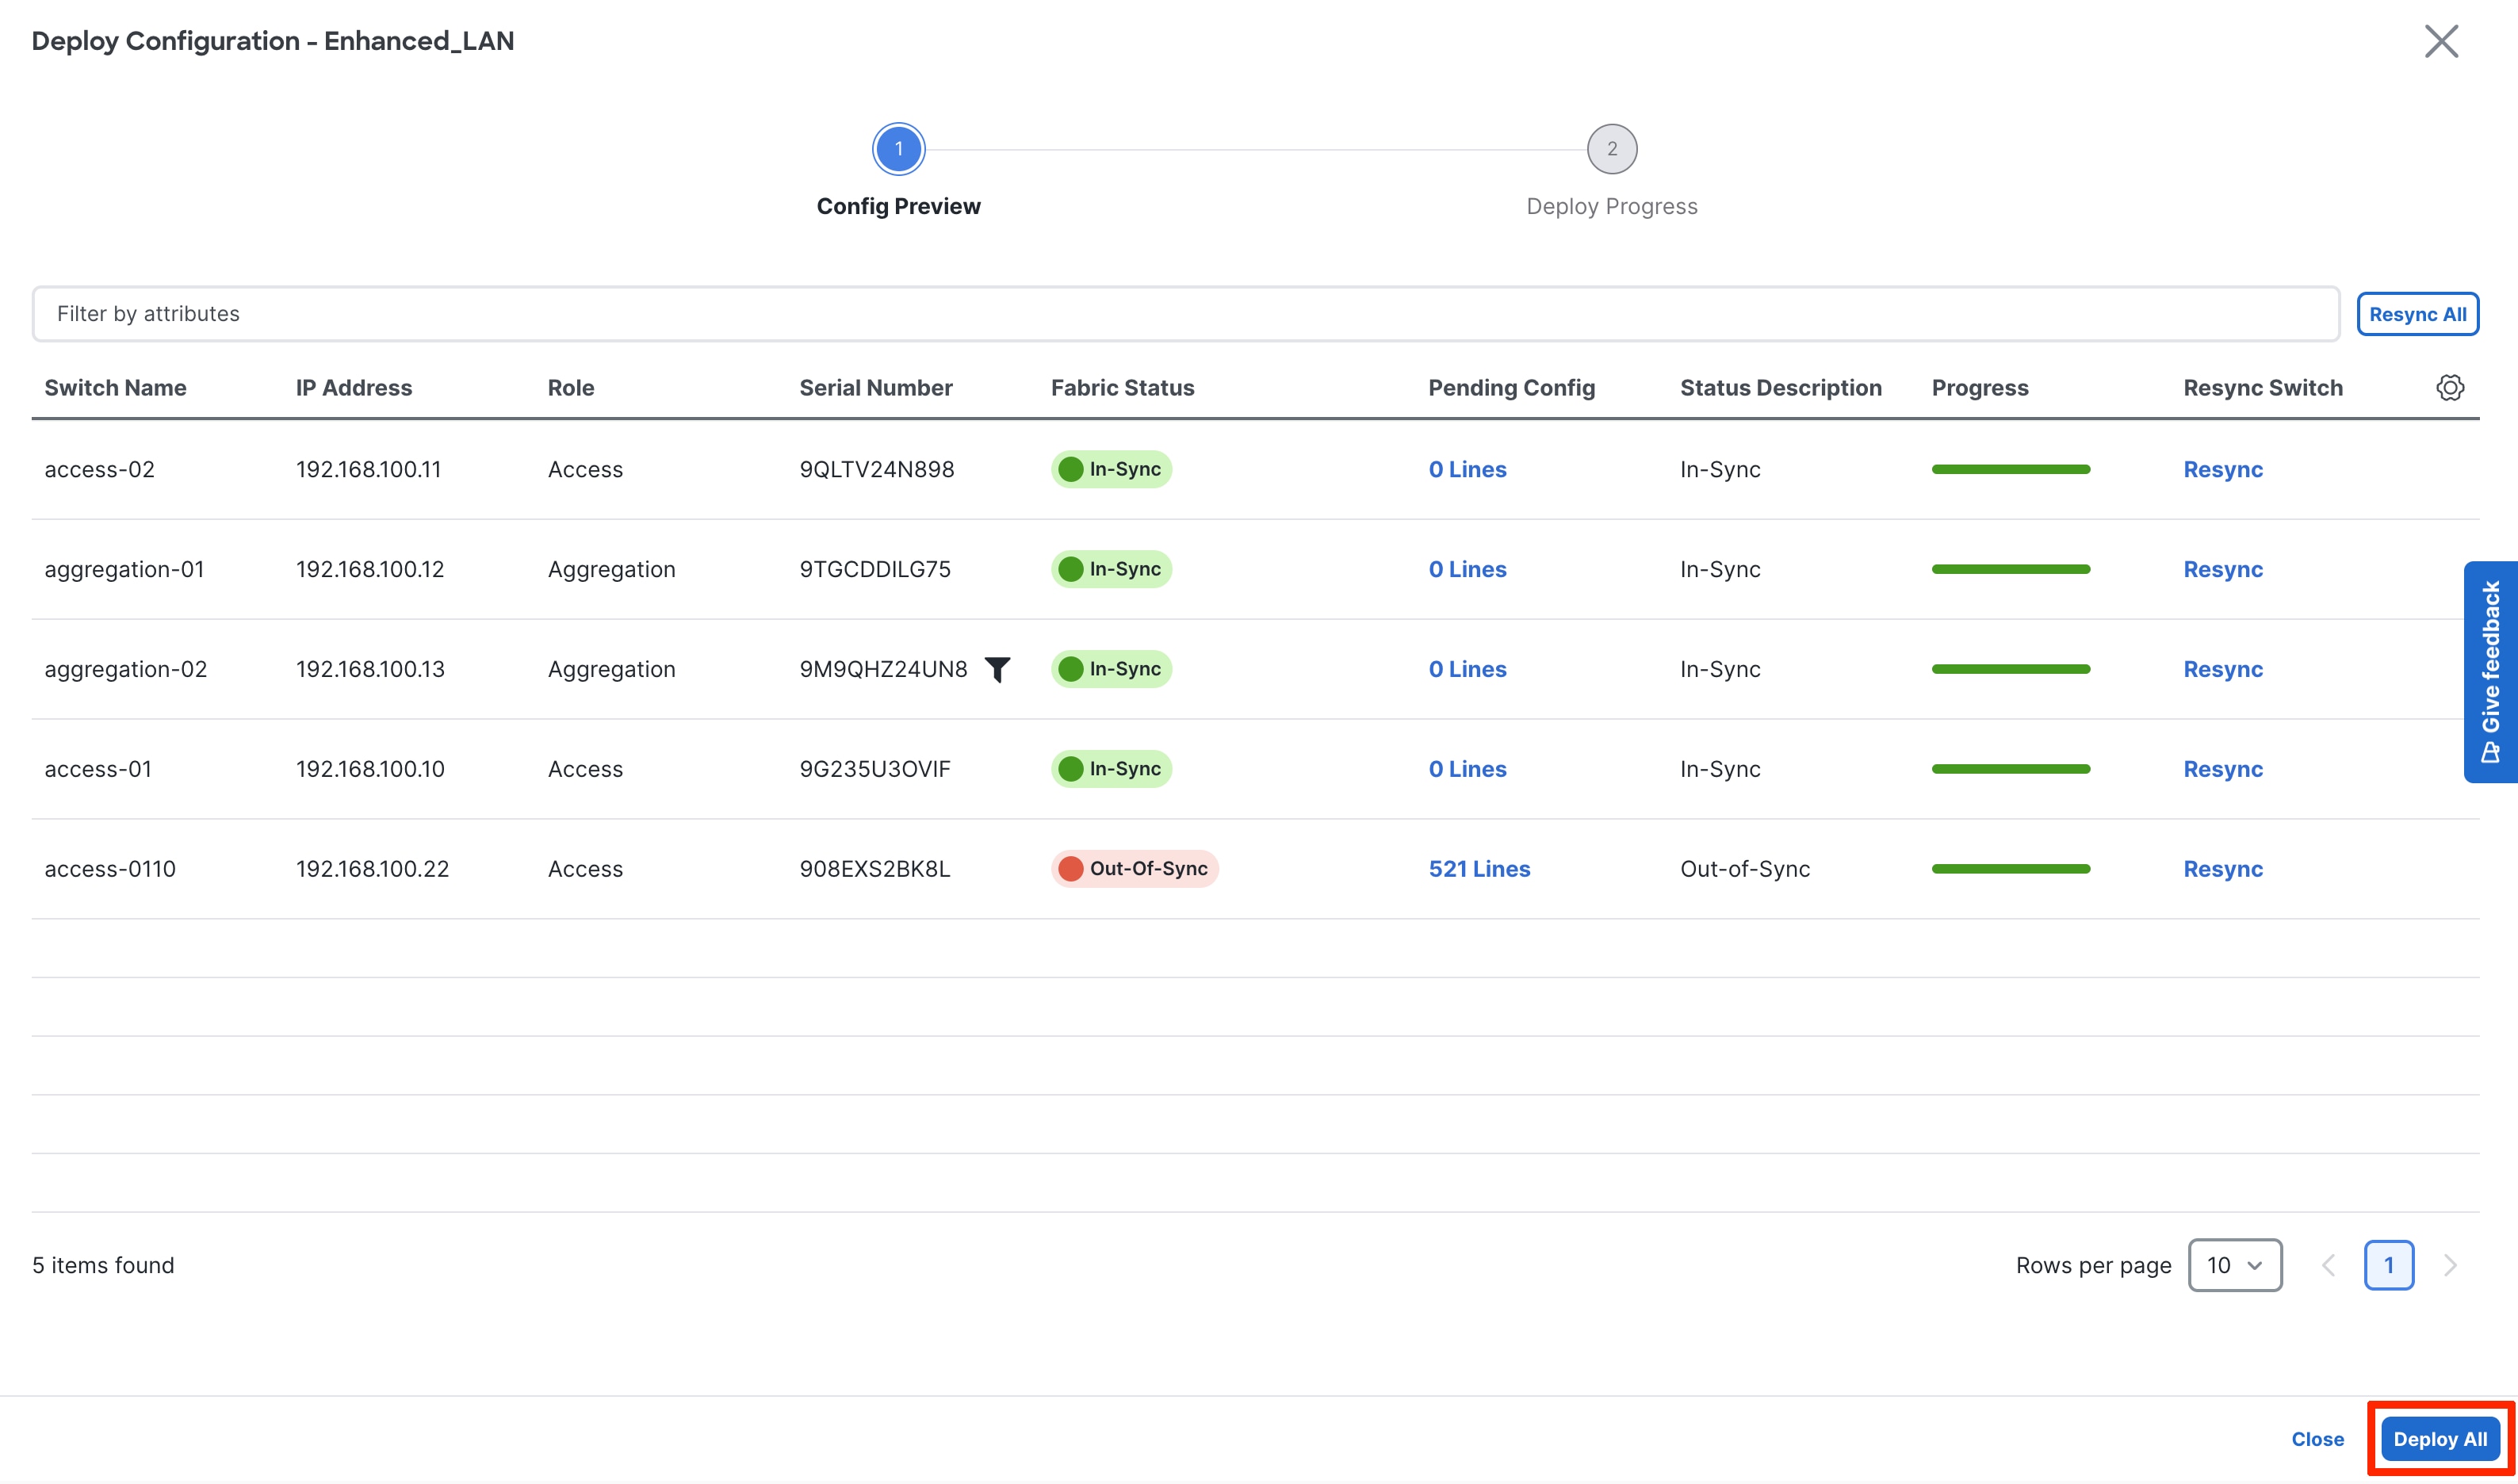Go to next page arrow
The image size is (2518, 1484).
(x=2449, y=1265)
